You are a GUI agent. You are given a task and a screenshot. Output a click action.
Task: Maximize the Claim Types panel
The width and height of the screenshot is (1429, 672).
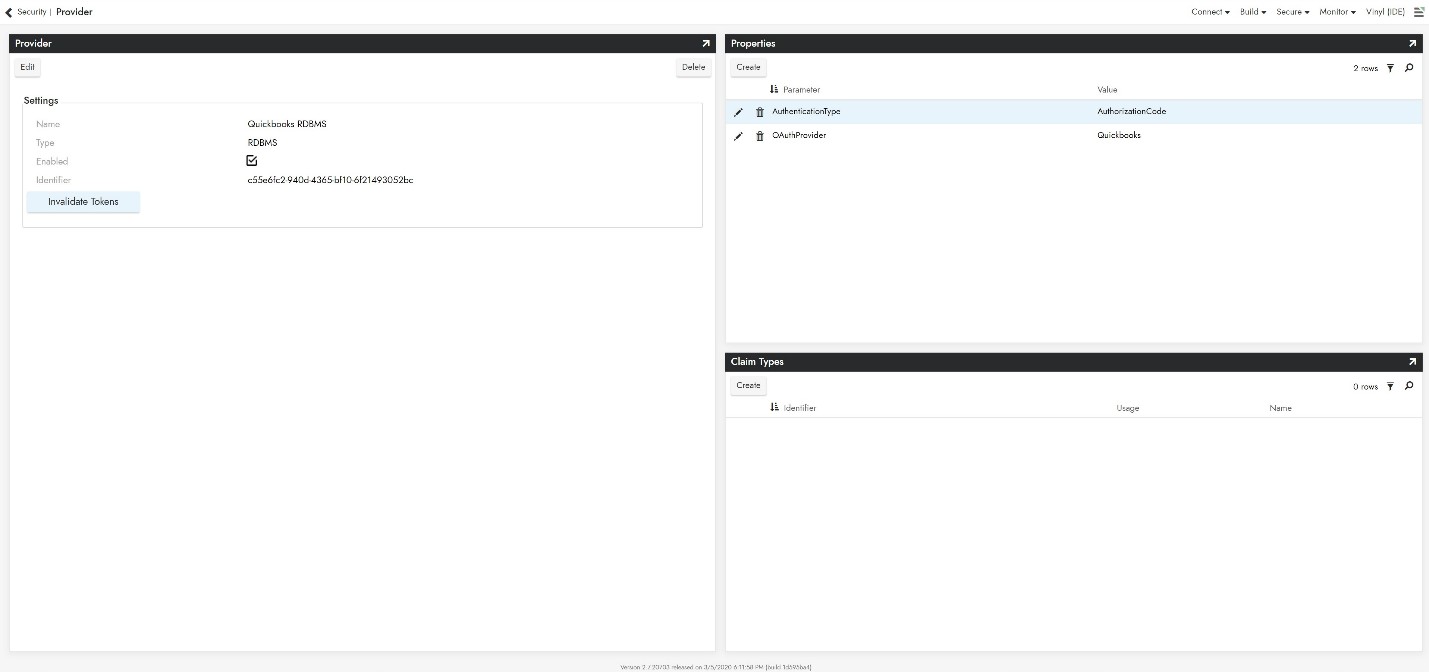tap(1412, 362)
